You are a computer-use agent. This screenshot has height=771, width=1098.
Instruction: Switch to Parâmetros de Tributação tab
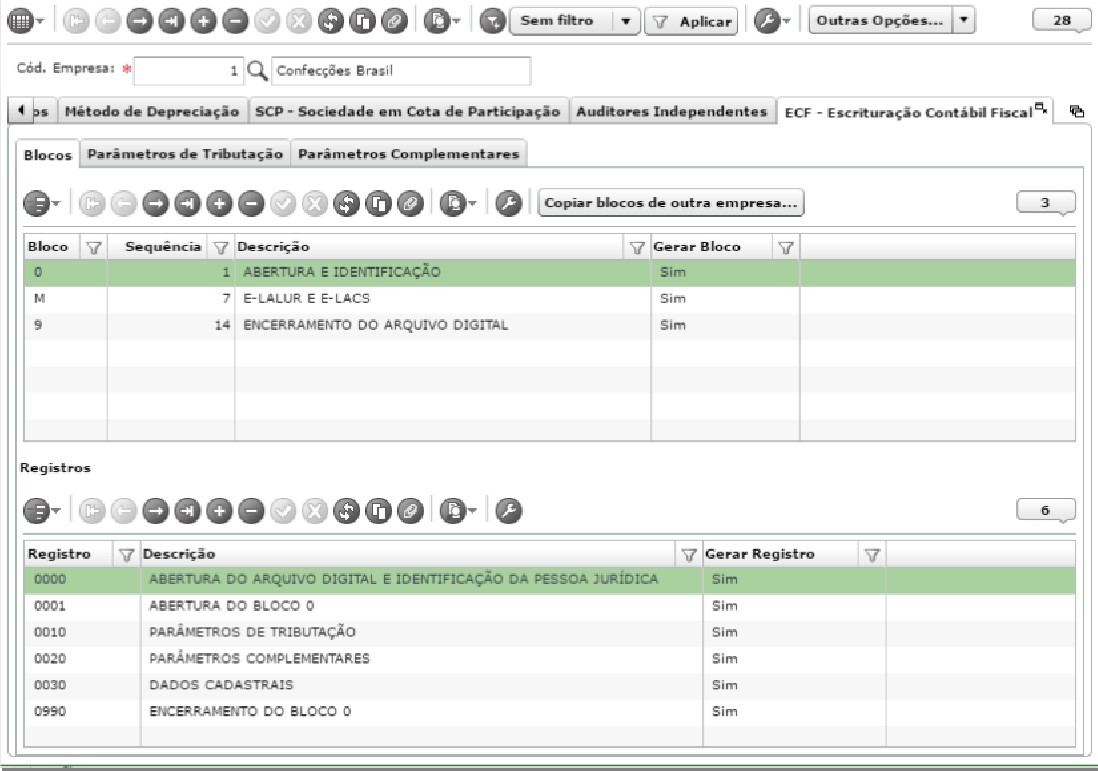pyautogui.click(x=185, y=154)
